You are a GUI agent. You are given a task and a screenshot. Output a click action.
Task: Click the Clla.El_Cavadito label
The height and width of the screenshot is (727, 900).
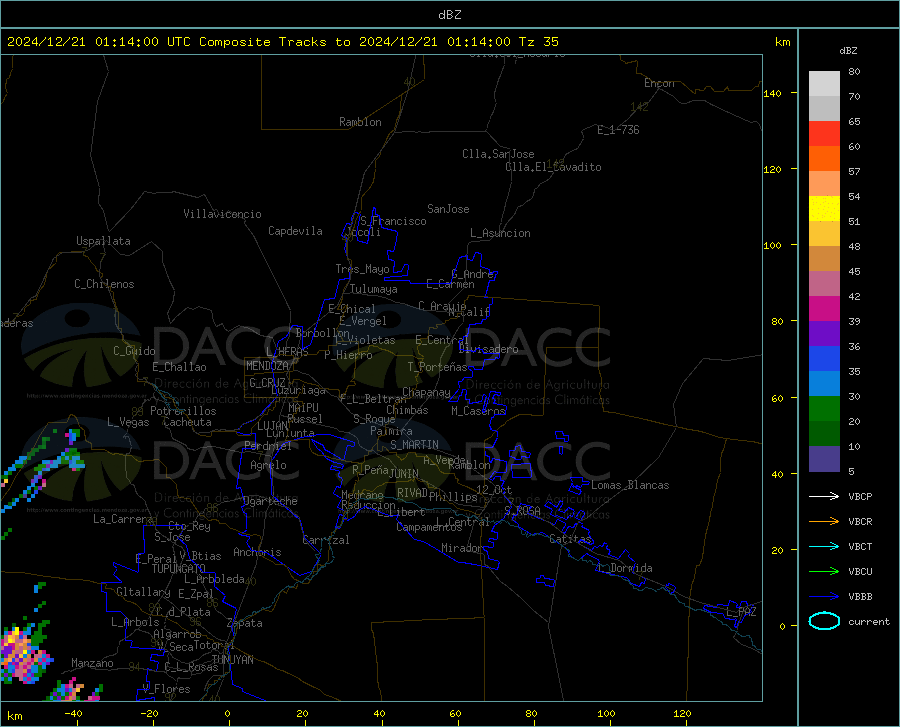click(x=553, y=167)
